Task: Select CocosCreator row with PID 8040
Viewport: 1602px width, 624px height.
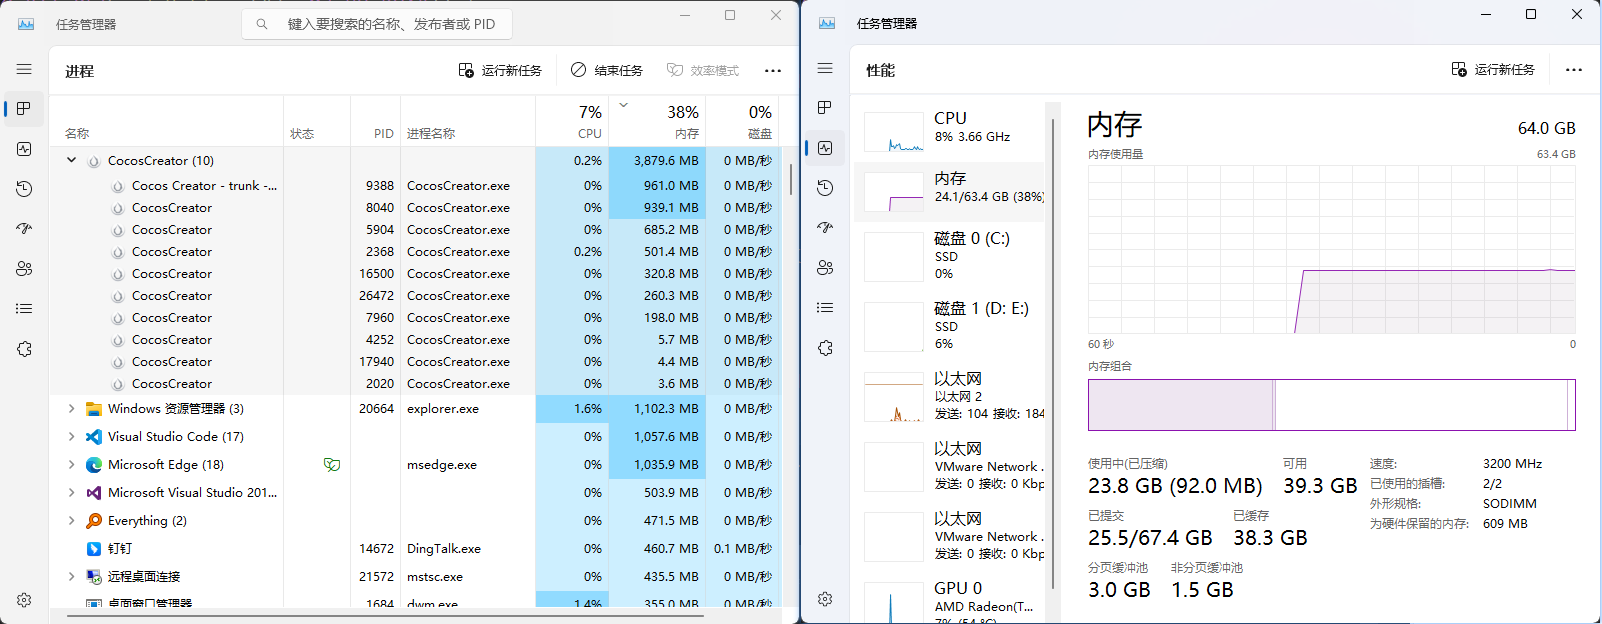Action: point(414,208)
